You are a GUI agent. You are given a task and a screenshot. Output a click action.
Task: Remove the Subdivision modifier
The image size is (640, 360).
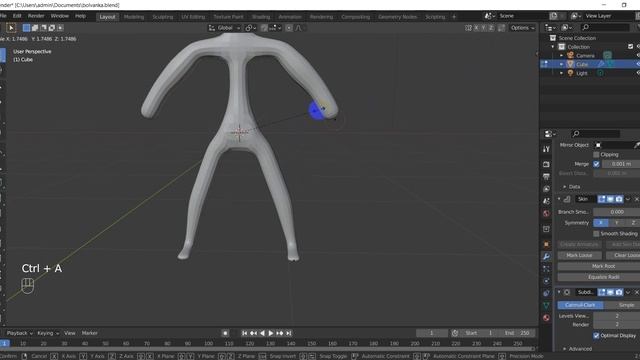tap(636, 292)
